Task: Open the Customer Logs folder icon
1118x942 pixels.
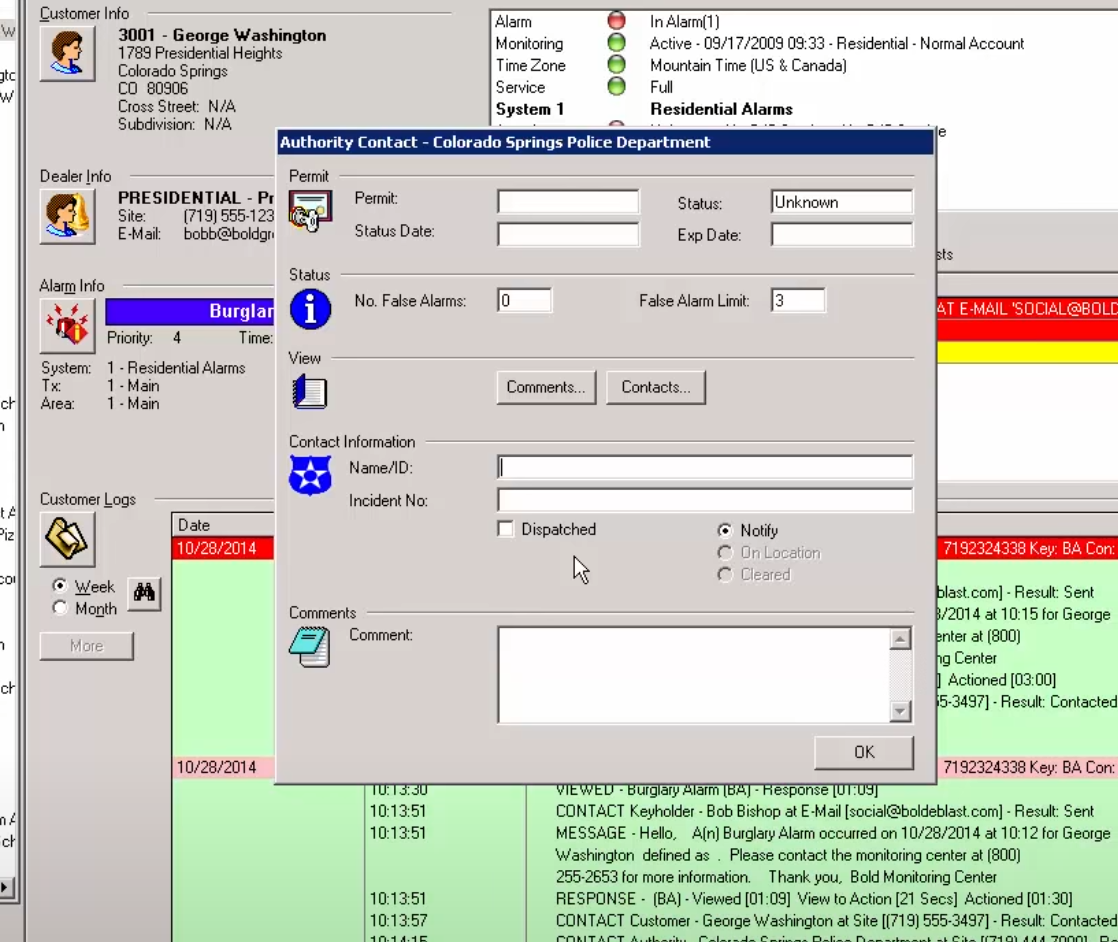Action: (67, 540)
